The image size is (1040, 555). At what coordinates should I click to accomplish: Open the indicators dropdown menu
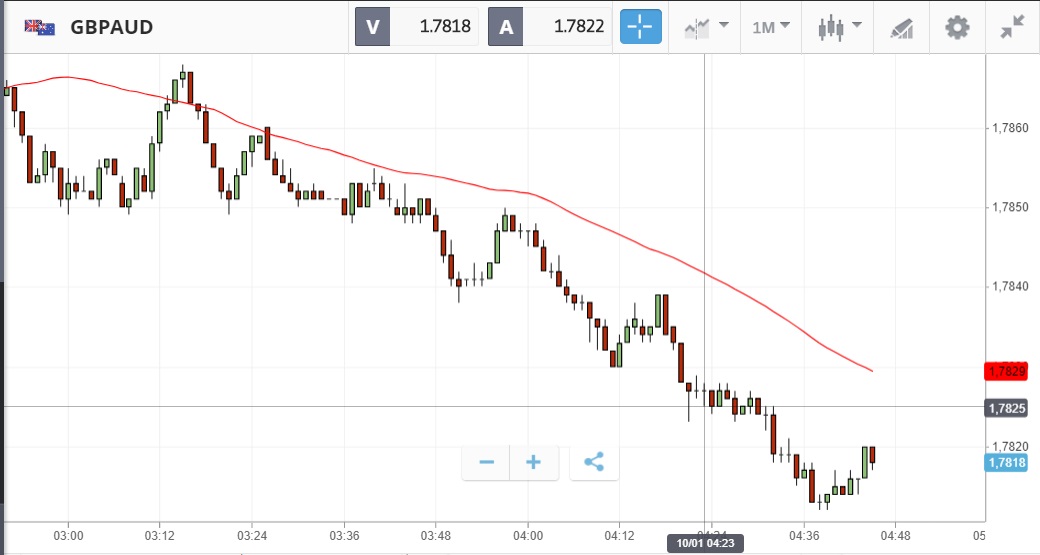(706, 27)
